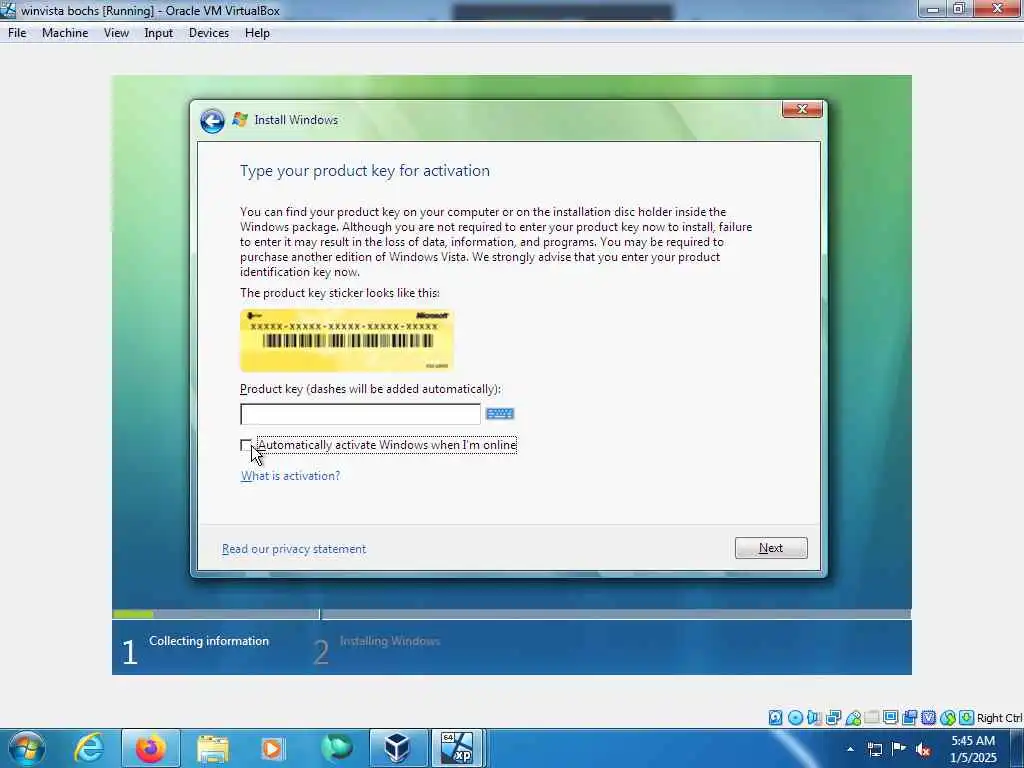Image resolution: width=1024 pixels, height=768 pixels.
Task: Switch to Firefox in the taskbar
Action: [150, 748]
